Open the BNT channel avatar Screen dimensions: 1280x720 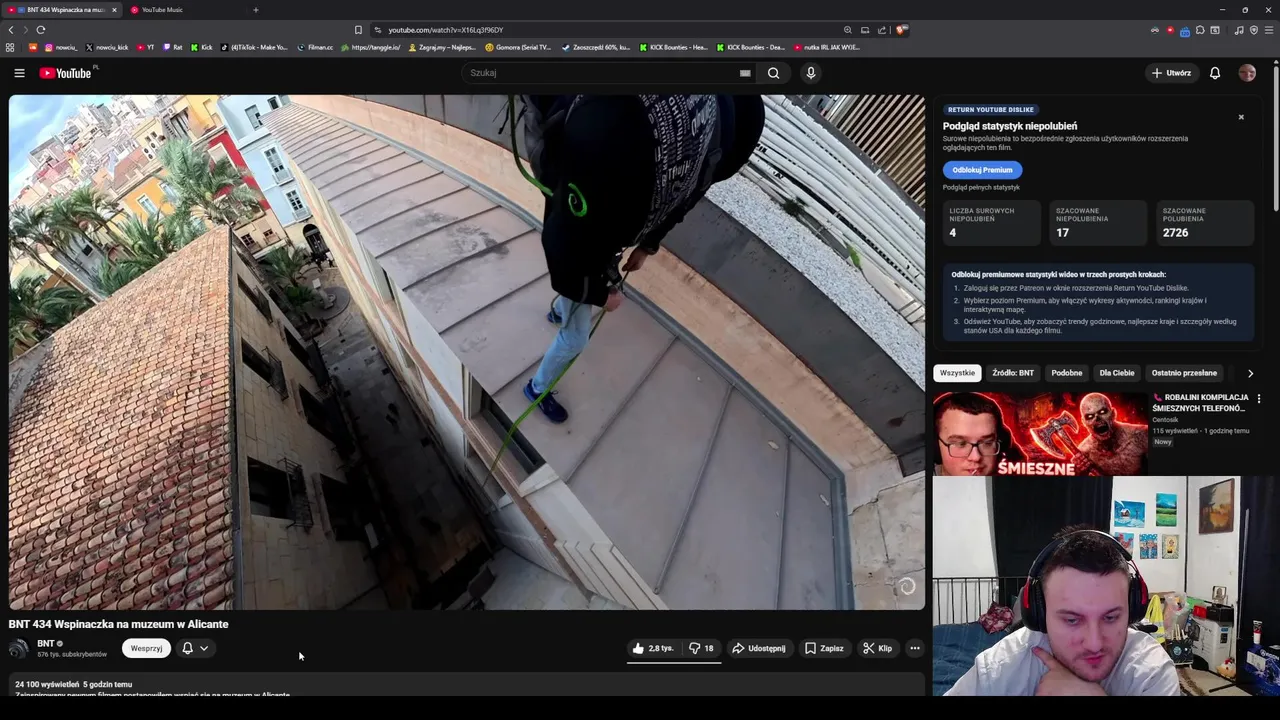(x=19, y=648)
